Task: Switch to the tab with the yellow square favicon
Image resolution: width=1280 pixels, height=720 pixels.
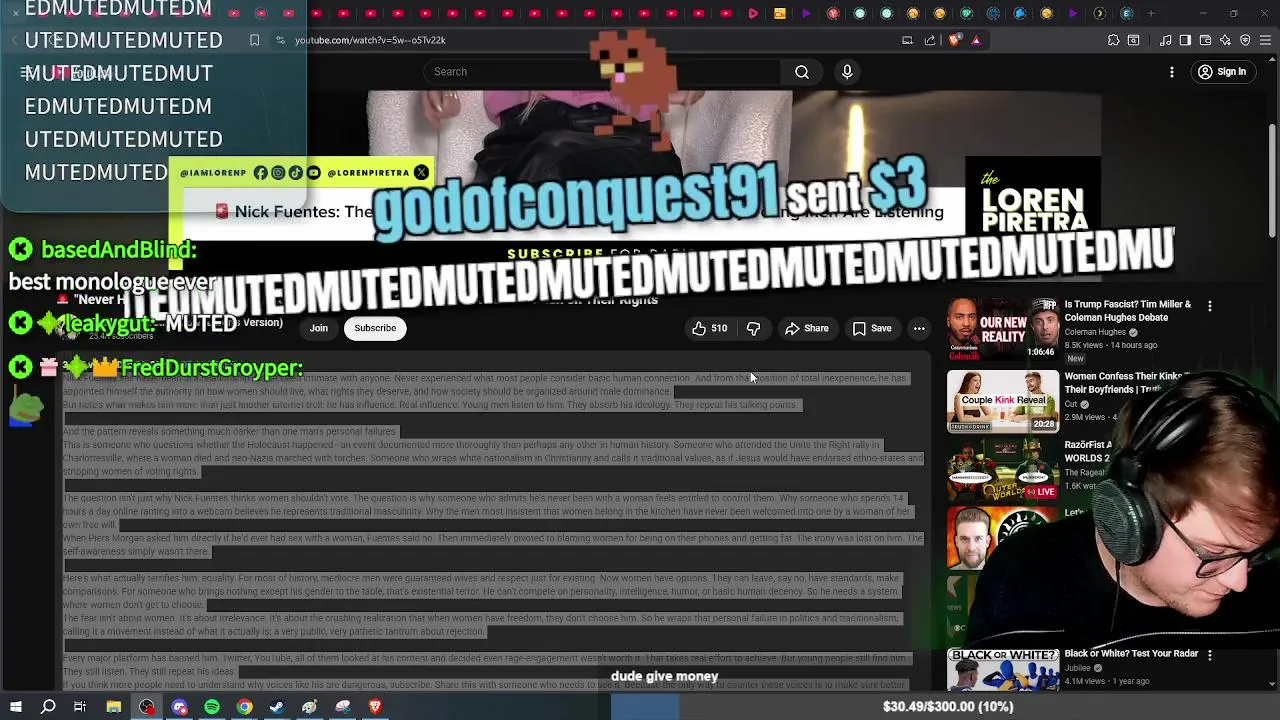Action: pos(780,13)
